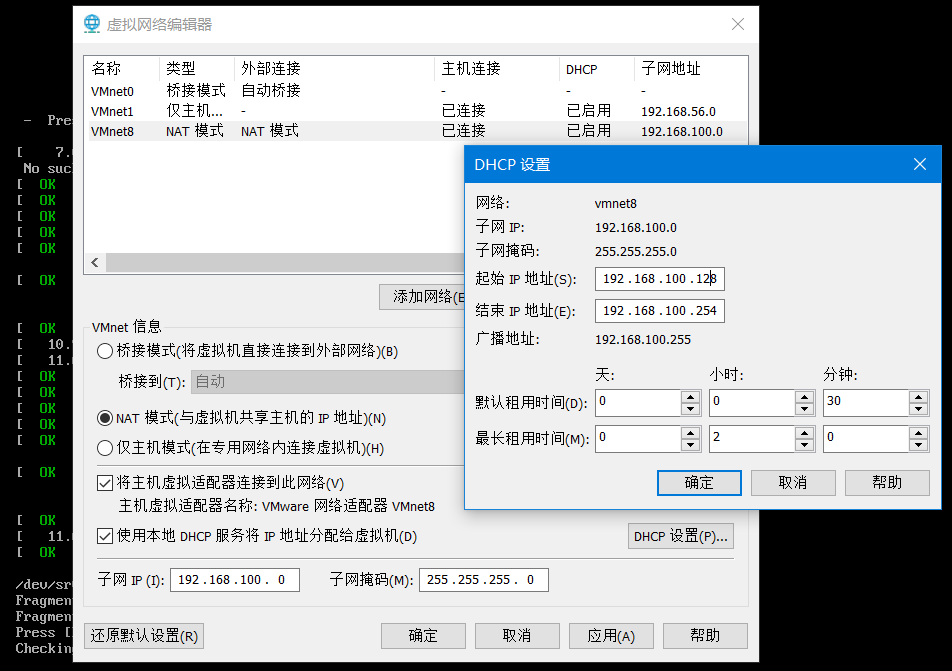This screenshot has width=952, height=671.
Task: Click 确定 in DHCP 设置 dialog
Action: [x=699, y=483]
